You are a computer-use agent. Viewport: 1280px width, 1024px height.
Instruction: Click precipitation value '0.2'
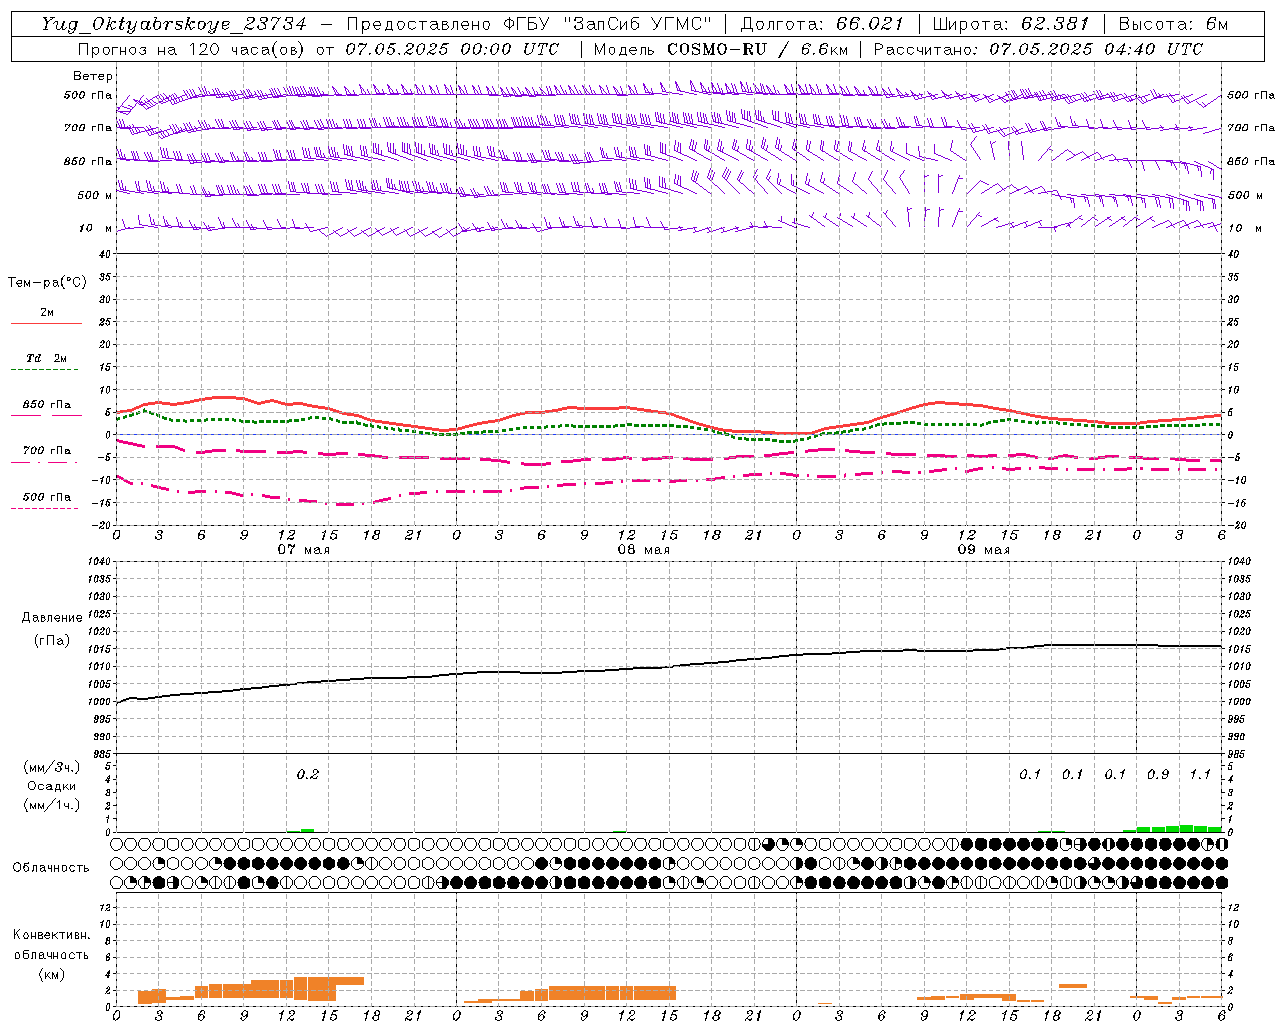308,775
